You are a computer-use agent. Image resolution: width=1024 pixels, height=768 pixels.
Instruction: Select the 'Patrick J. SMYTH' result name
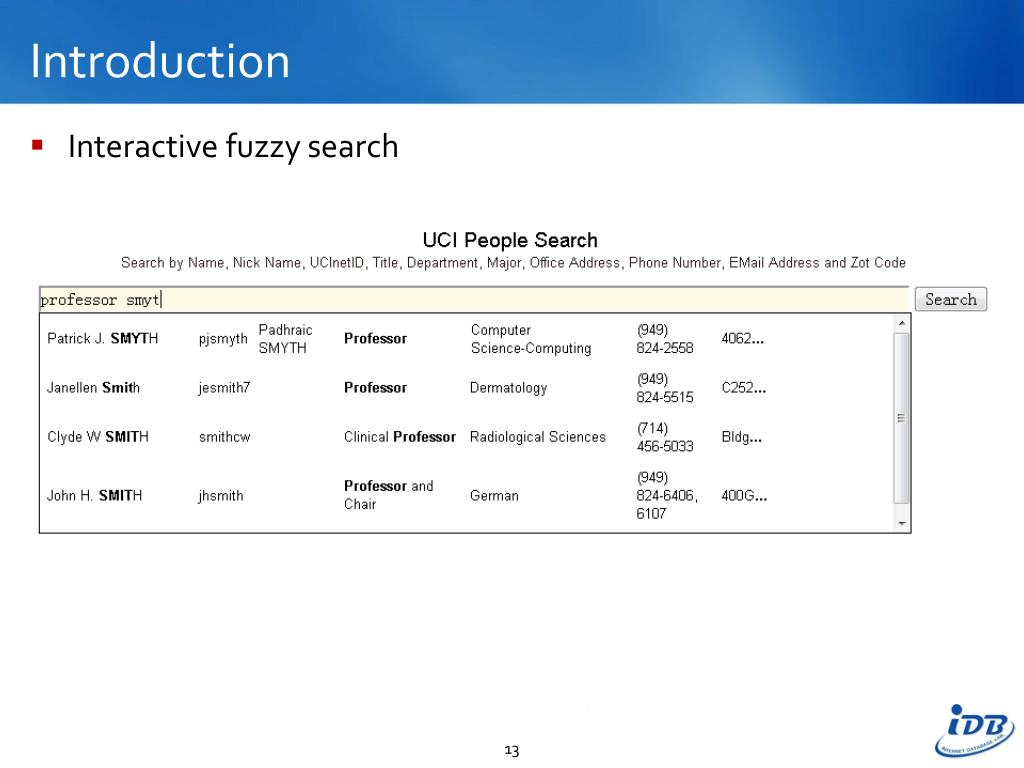click(103, 338)
